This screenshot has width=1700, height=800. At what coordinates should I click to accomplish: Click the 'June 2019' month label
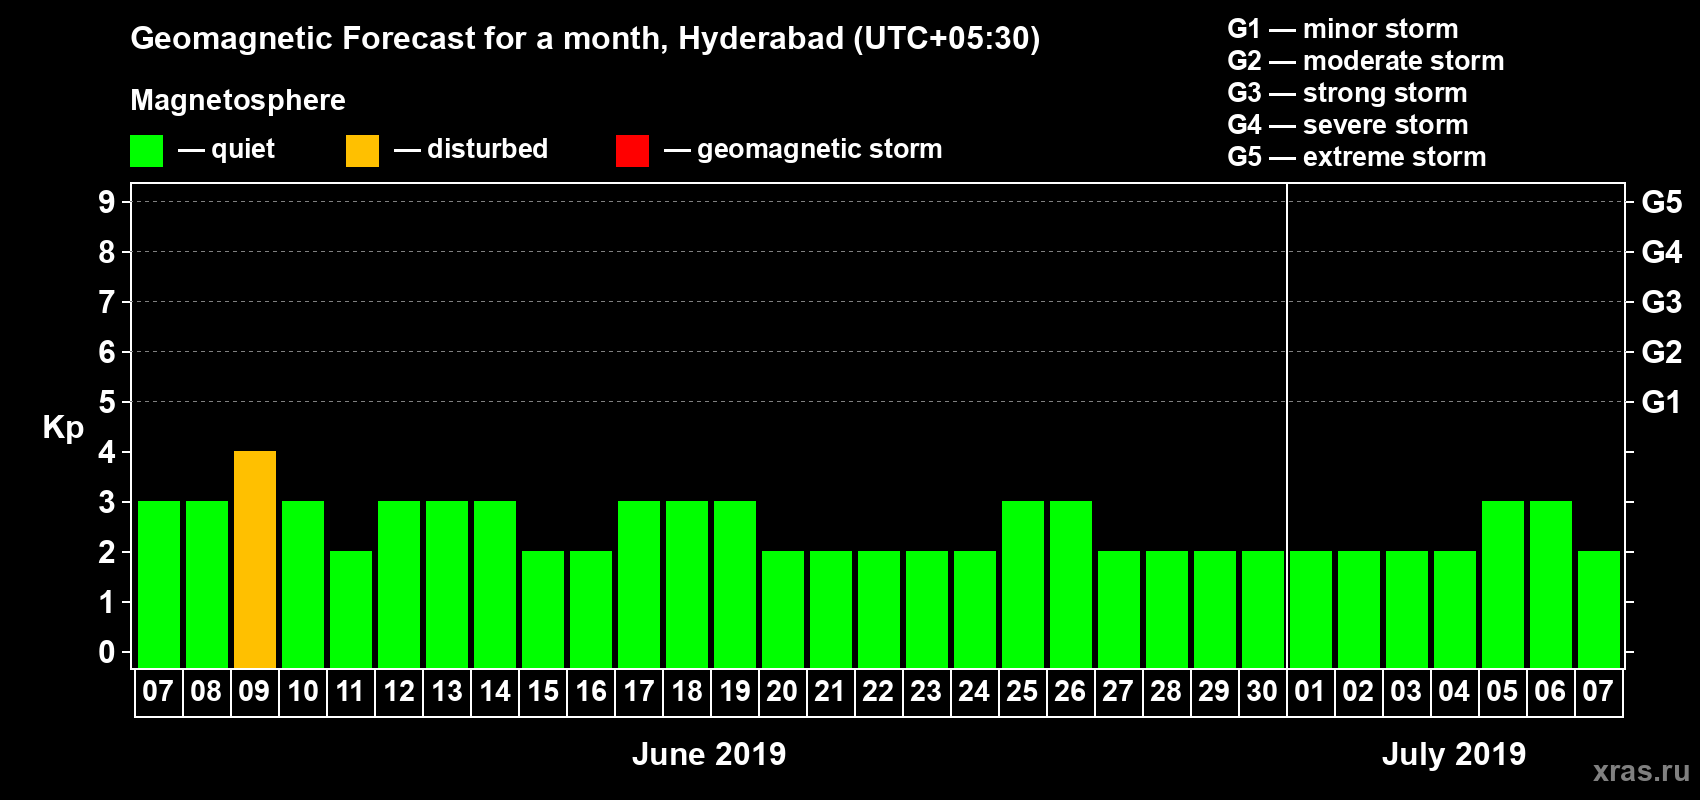(x=709, y=754)
